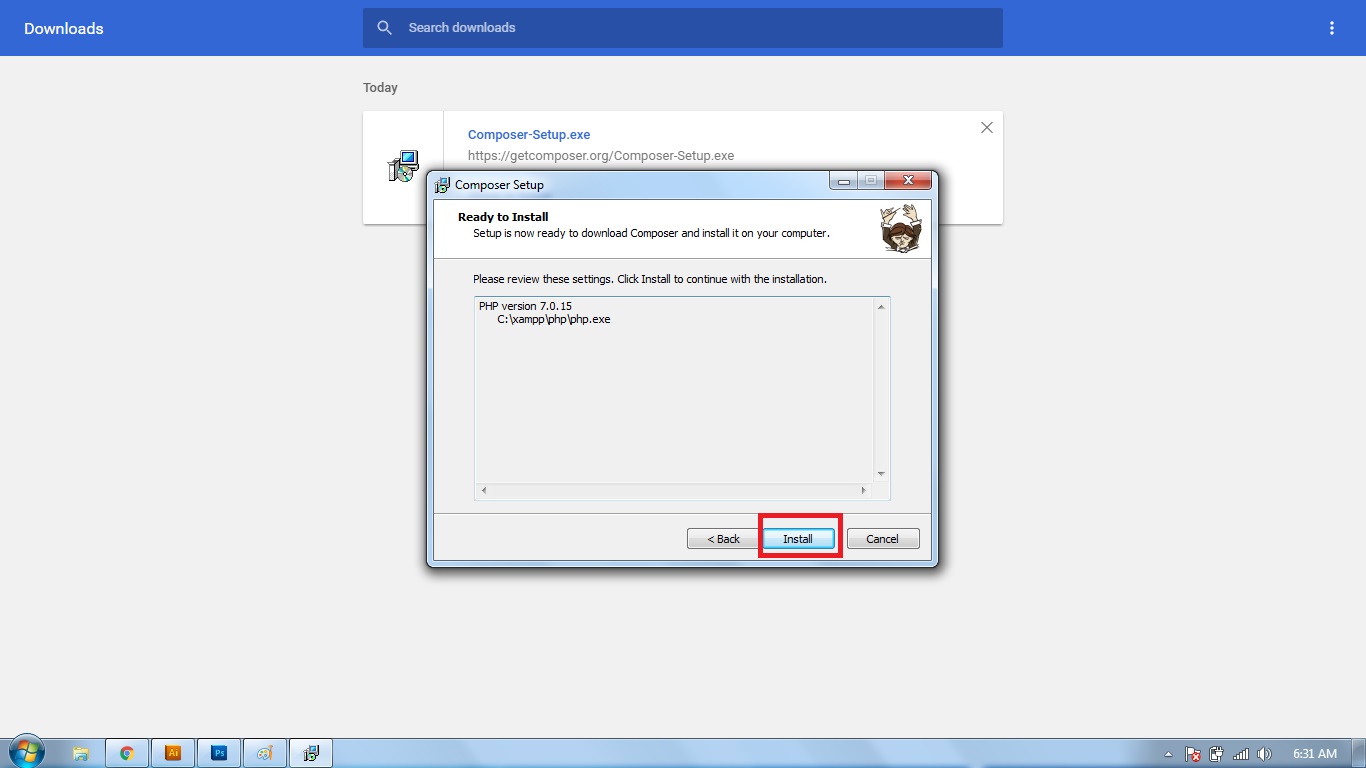Open the Action Center flag icon
Viewport: 1366px width, 768px height.
coord(1193,754)
